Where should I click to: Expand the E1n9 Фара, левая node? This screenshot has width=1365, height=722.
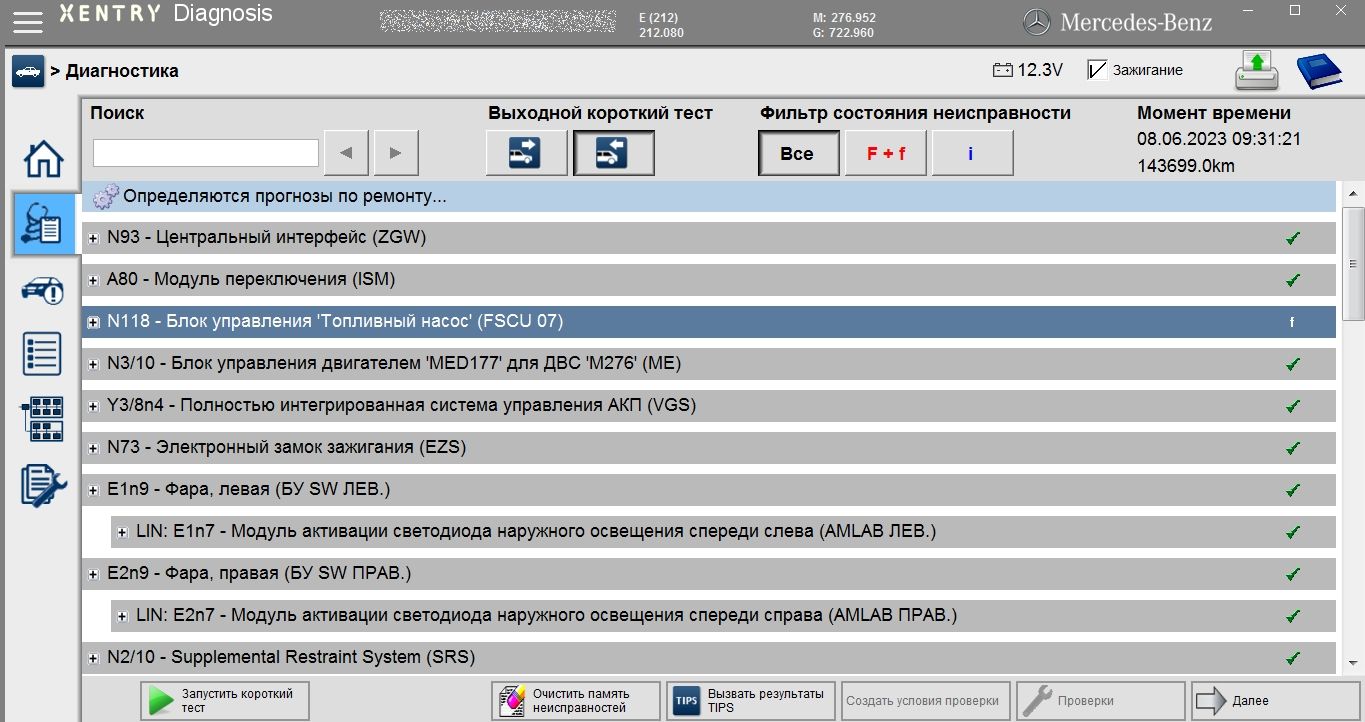pyautogui.click(x=94, y=490)
